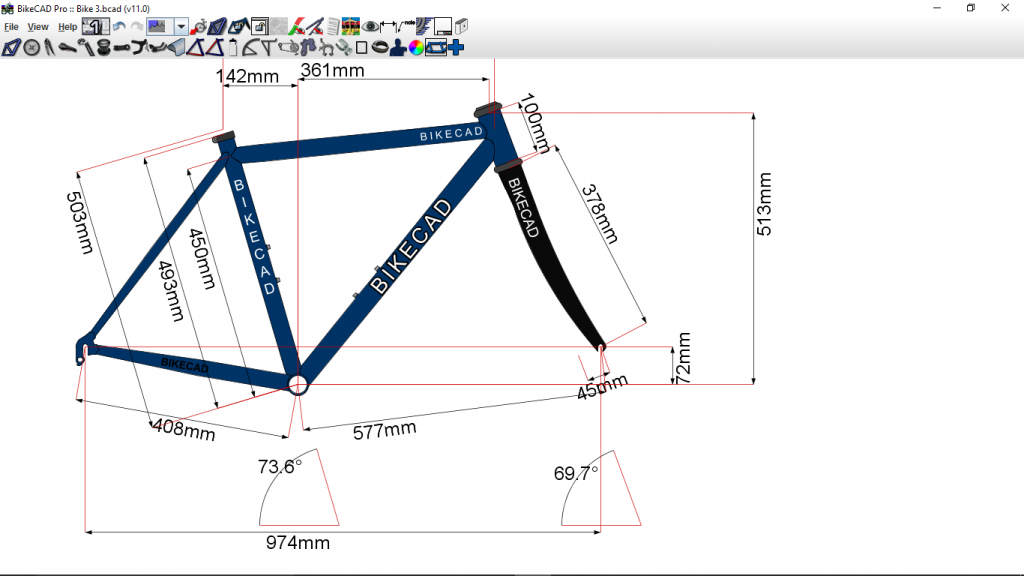The image size is (1024, 576).
Task: Open the rainbow color wheel picker
Action: (x=416, y=47)
